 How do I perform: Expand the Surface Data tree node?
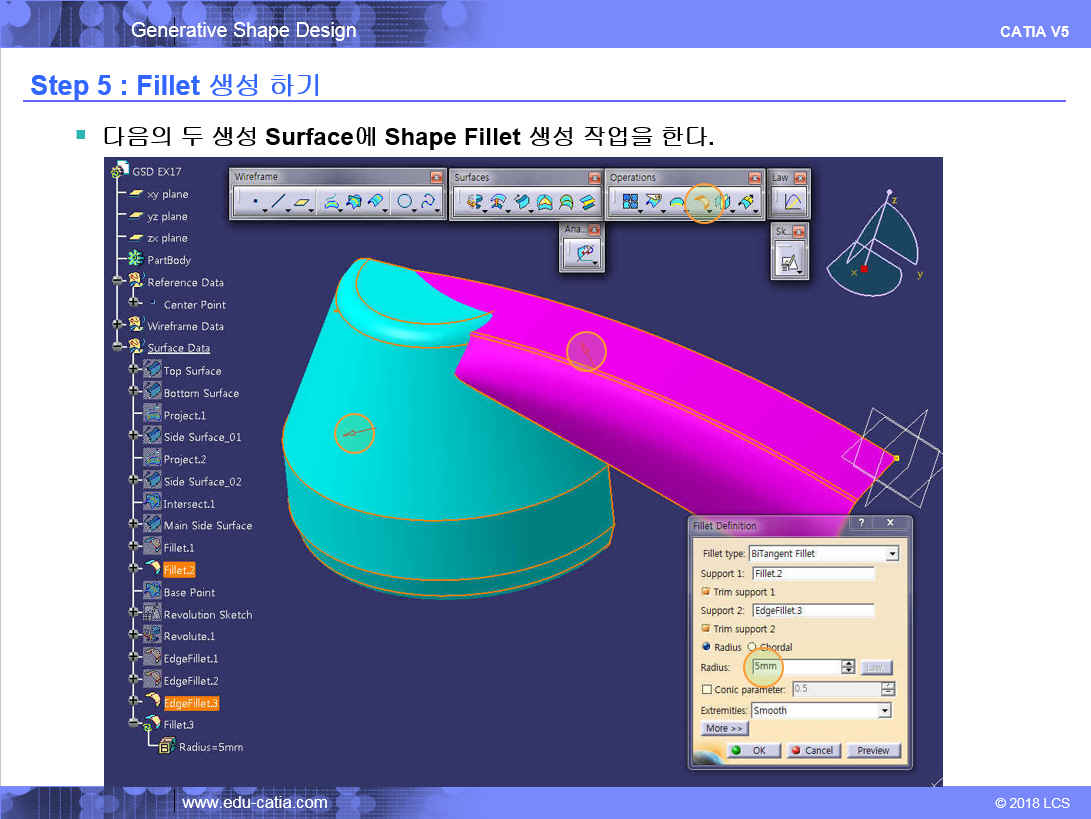(118, 348)
